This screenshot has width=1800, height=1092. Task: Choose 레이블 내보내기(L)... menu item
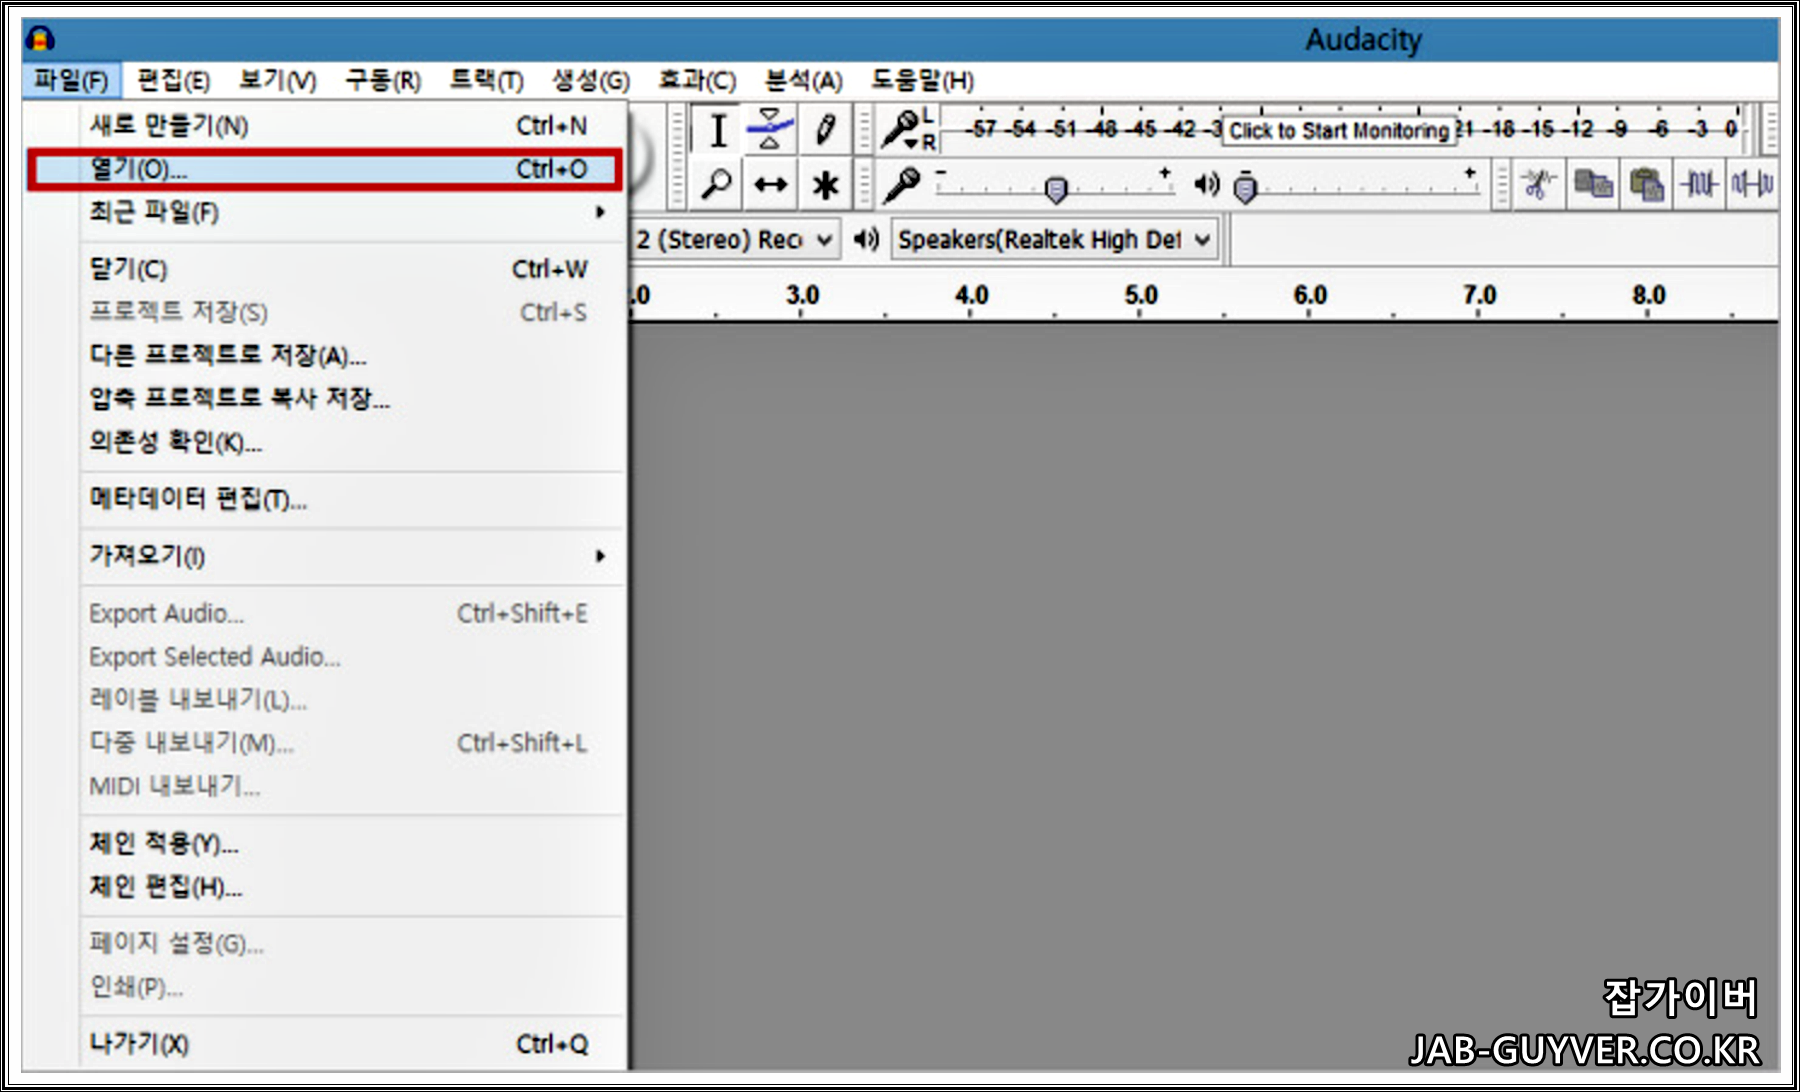tap(326, 699)
